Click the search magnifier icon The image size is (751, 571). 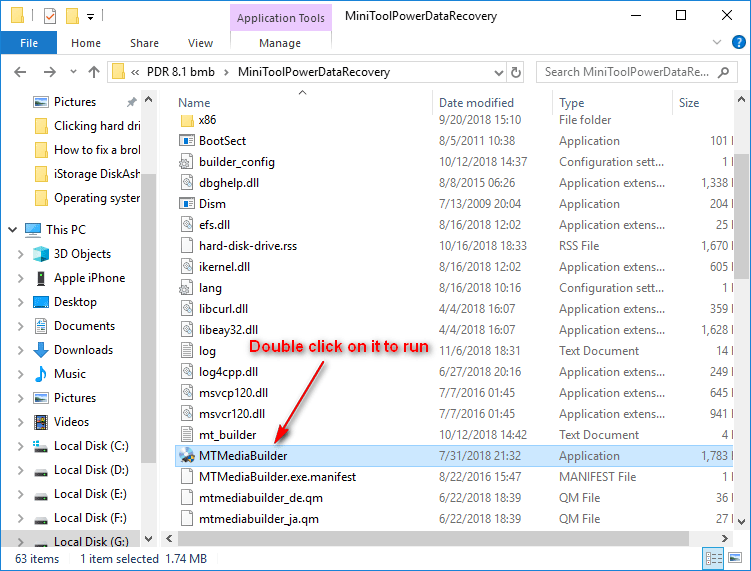[x=724, y=72]
